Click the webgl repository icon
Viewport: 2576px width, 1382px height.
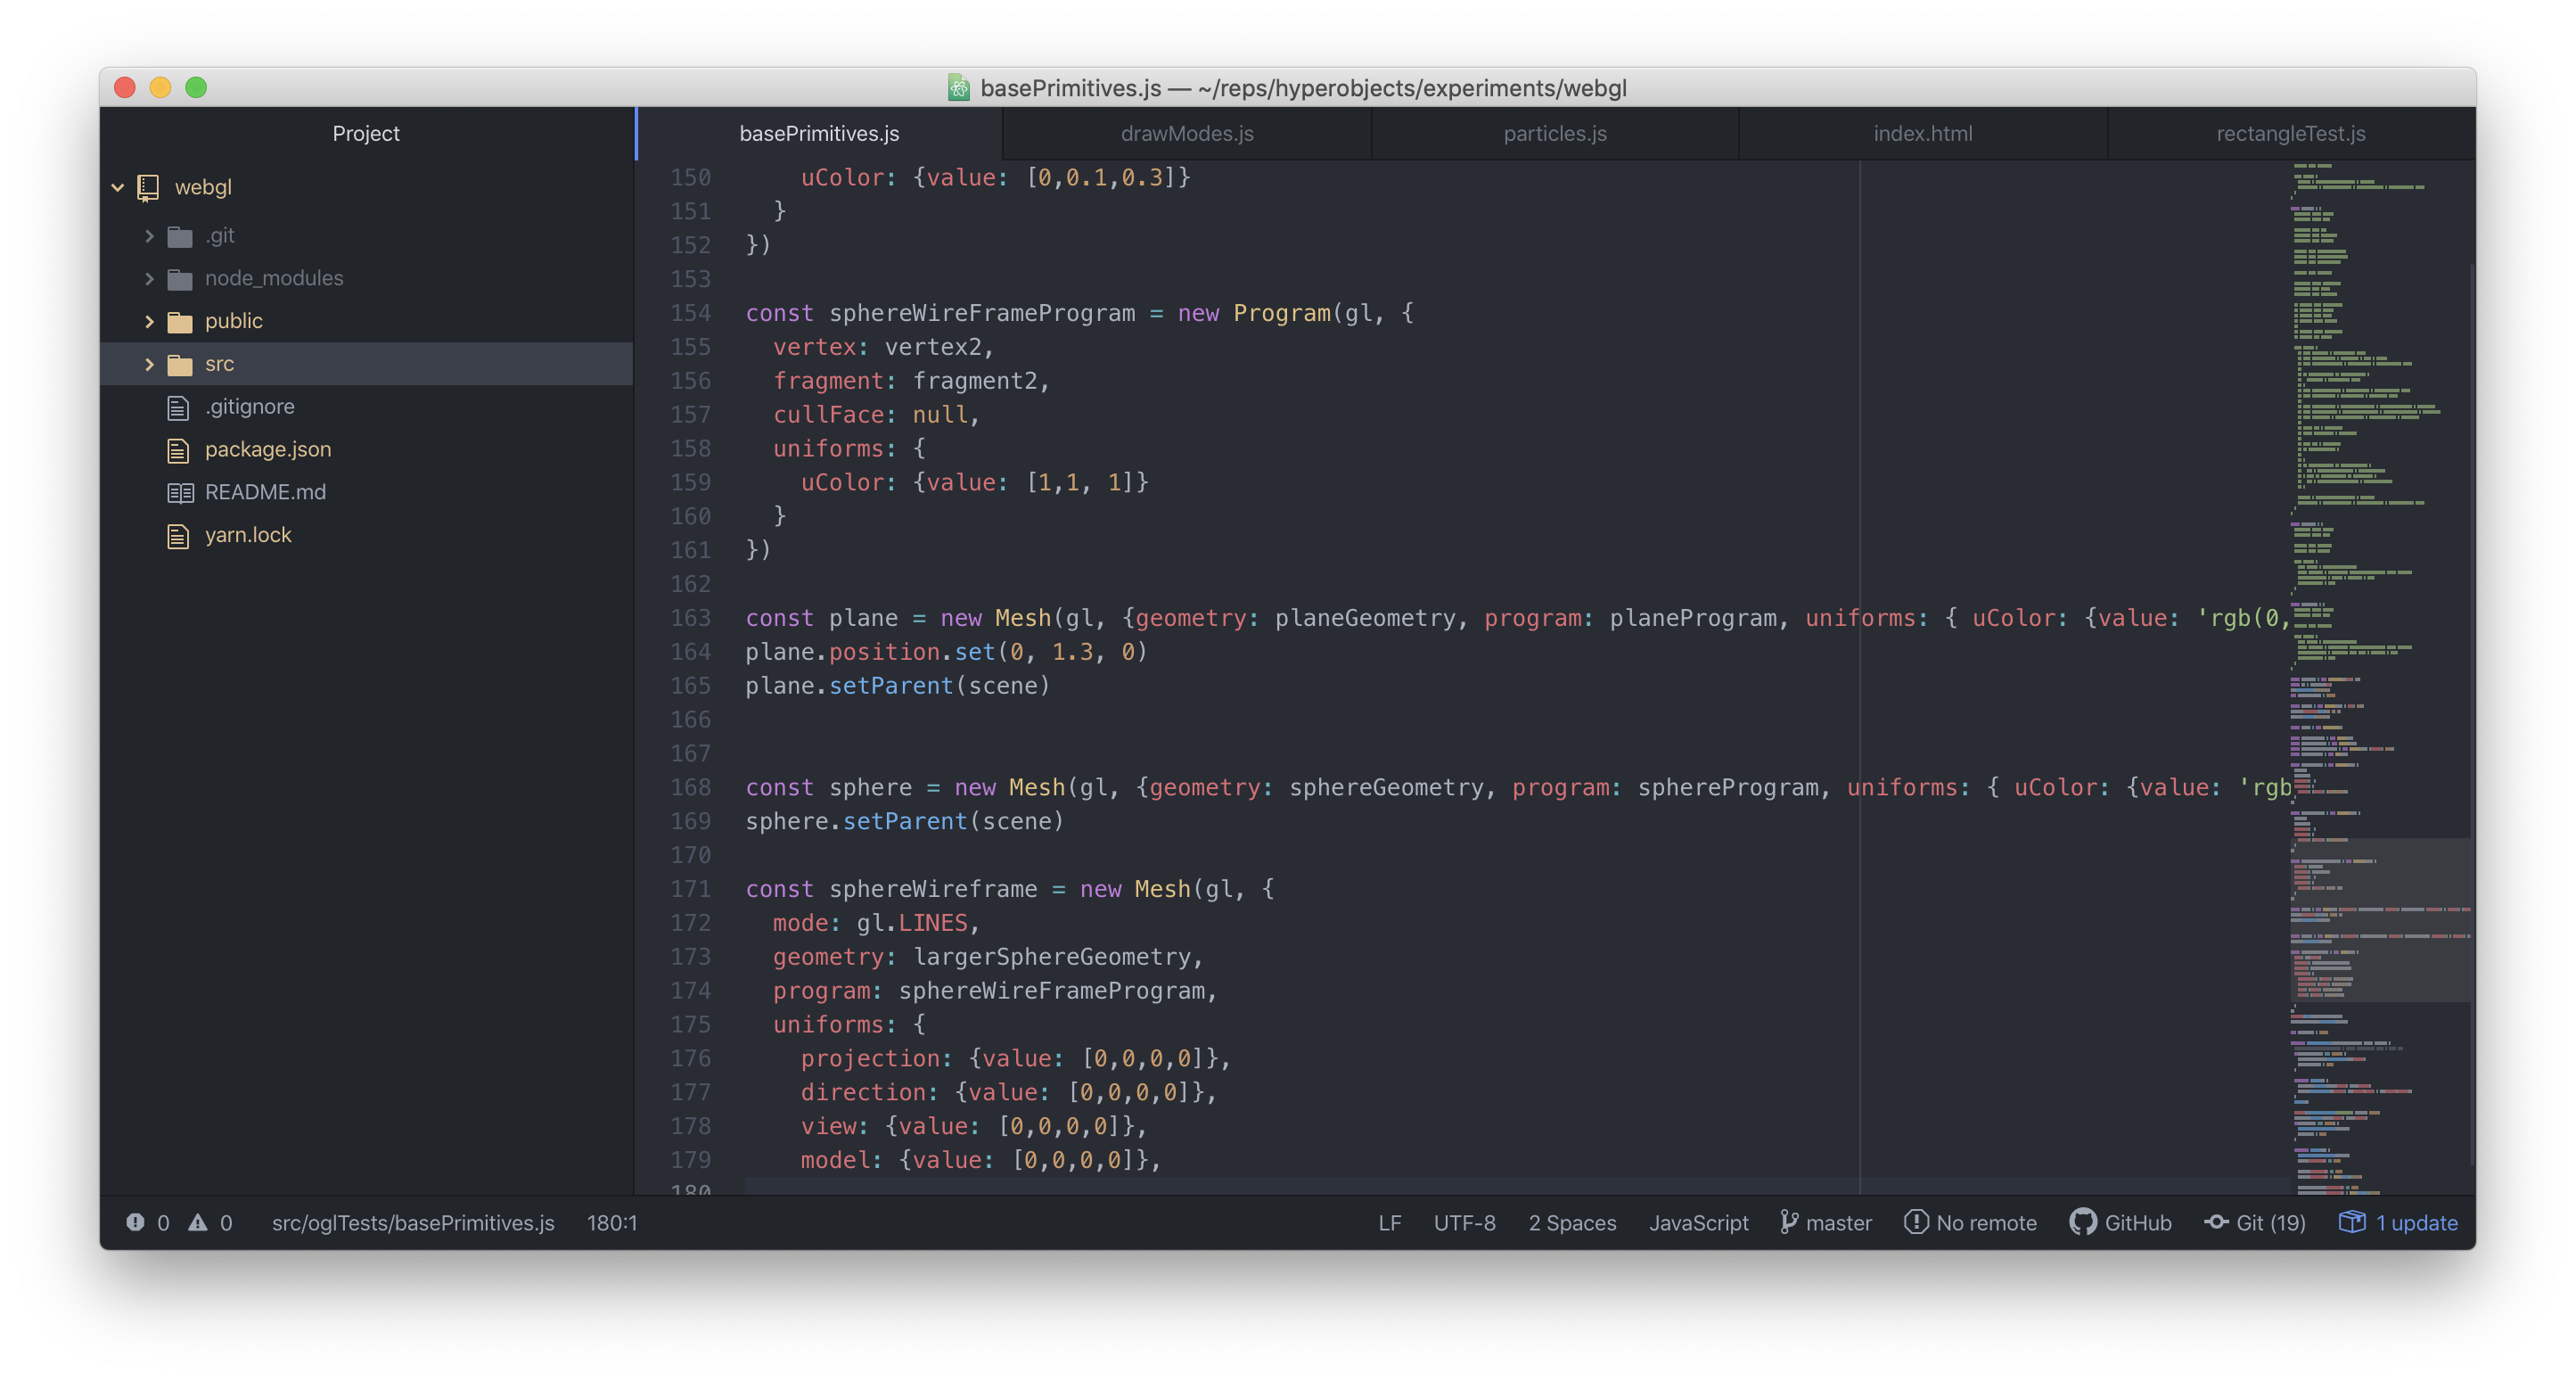point(148,187)
